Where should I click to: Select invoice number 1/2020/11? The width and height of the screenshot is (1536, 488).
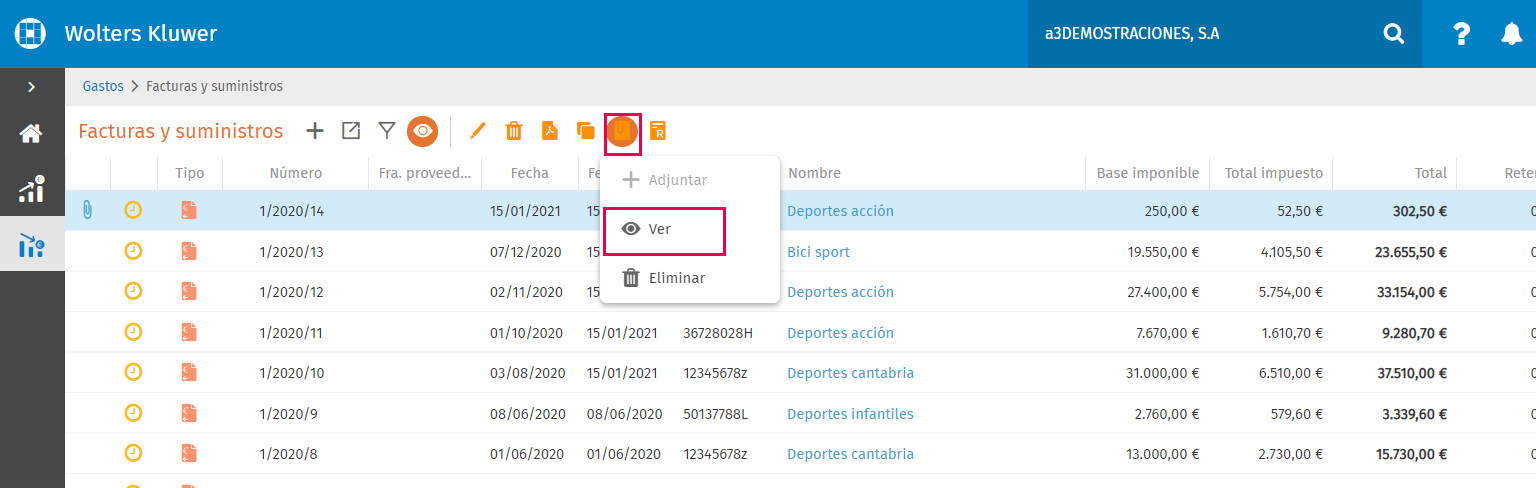[291, 333]
